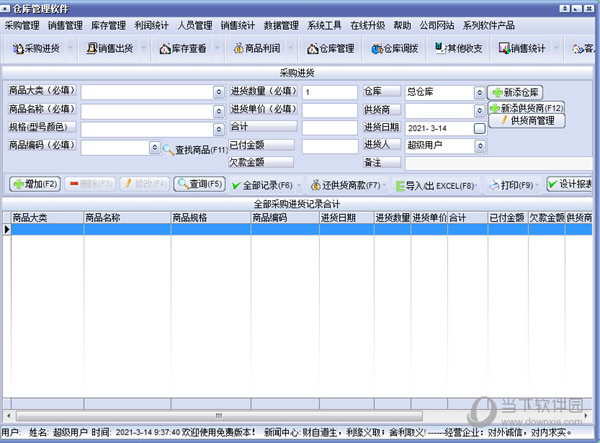The image size is (600, 443).
Task: Click 已付金额 input field
Action: (329, 146)
